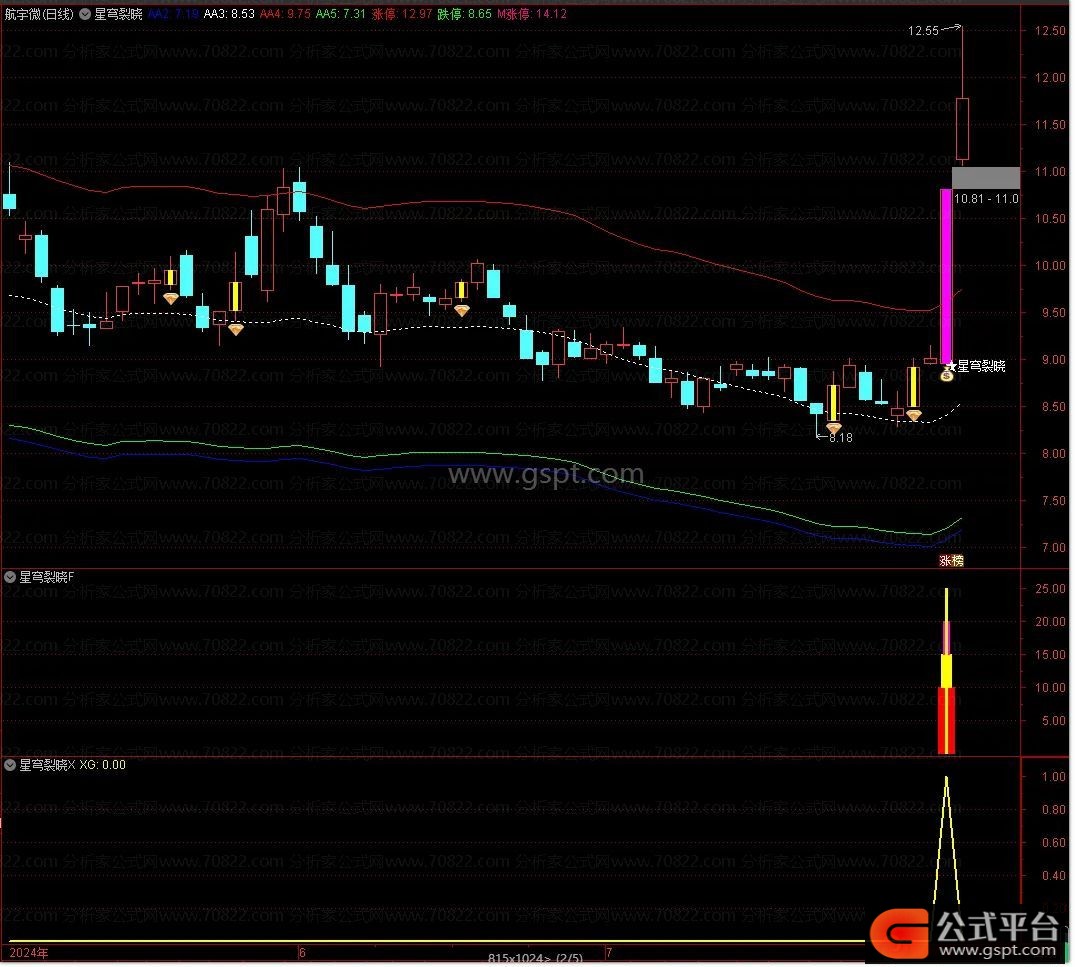Click the 2024年 date label
Viewport: 1075px width, 967px height.
(x=29, y=954)
